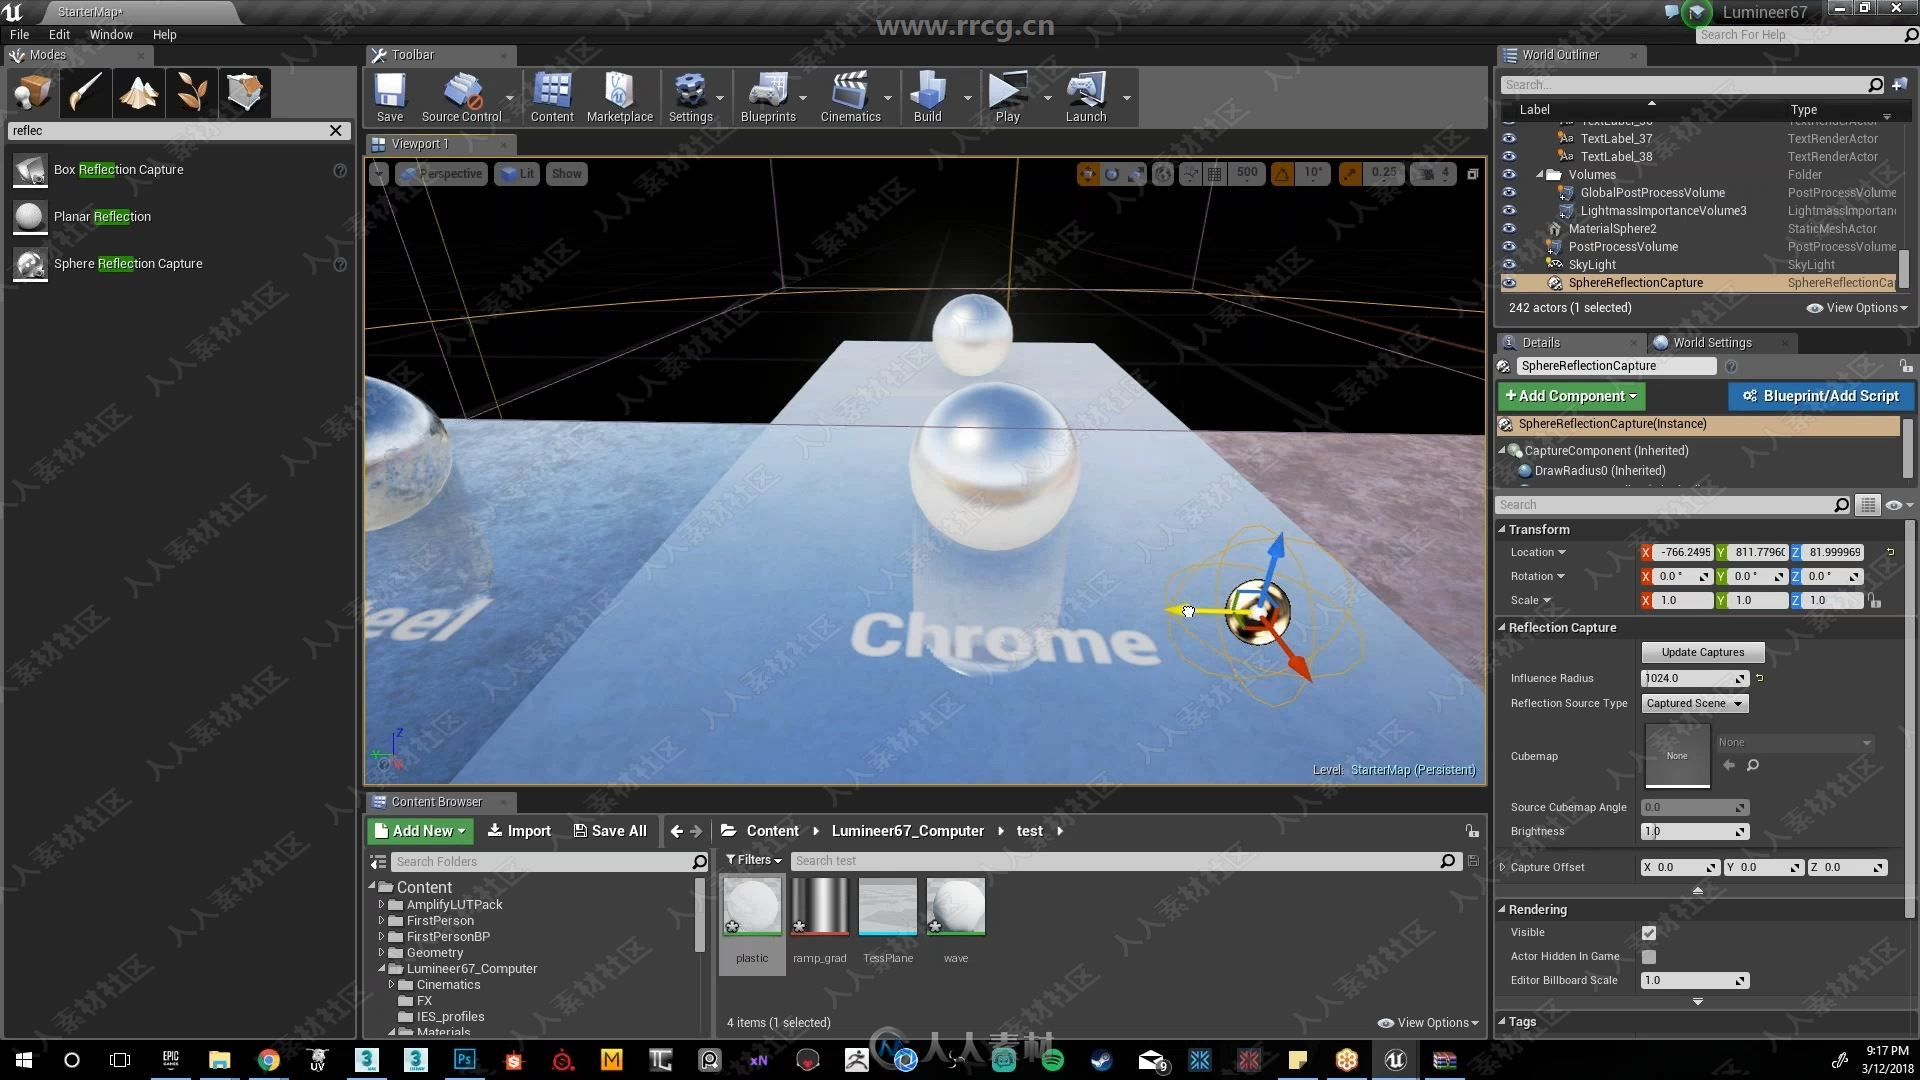Toggle rotation snap angle icon
The height and width of the screenshot is (1080, 1920).
click(1282, 174)
